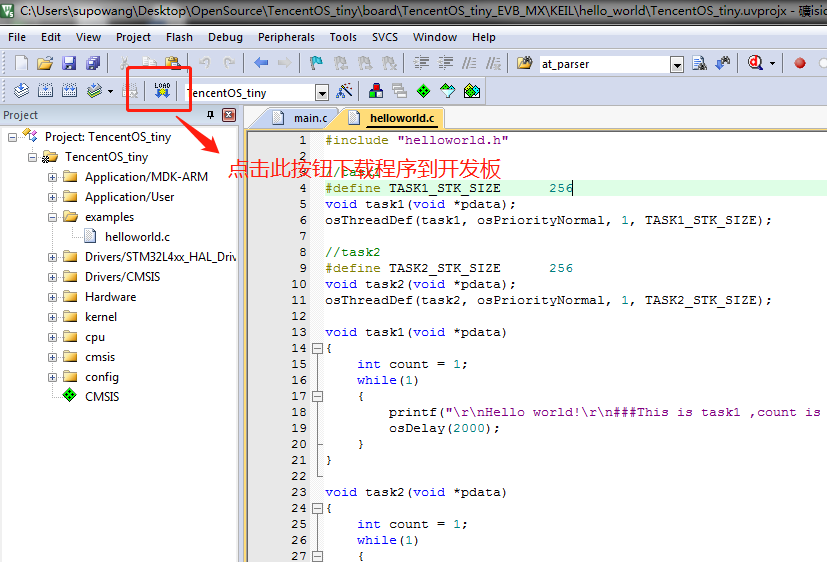The width and height of the screenshot is (827, 562).
Task: Start the debug session with the magnifier-d icon
Action: [x=755, y=63]
